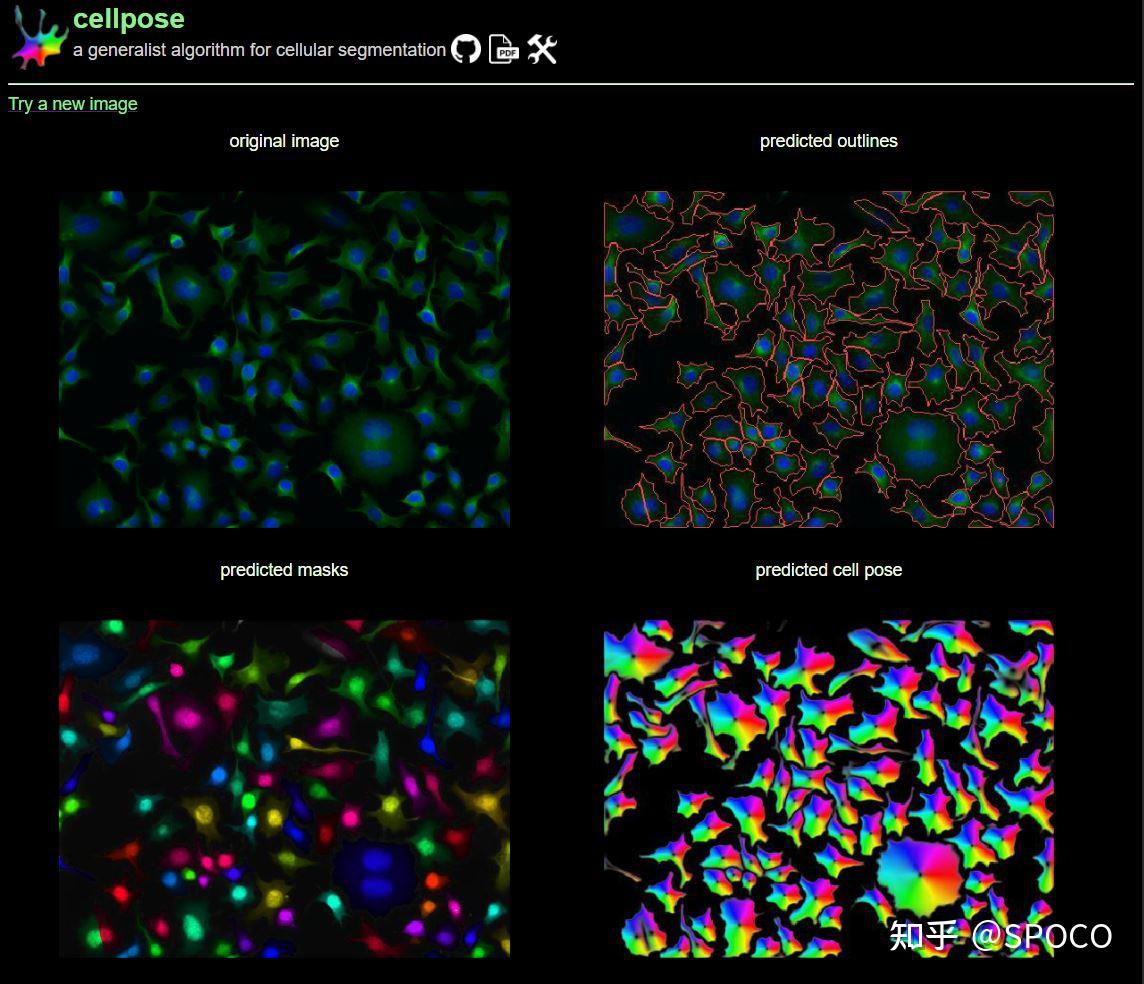Click the 'predicted cell pose' caption
This screenshot has width=1144, height=984.
click(x=829, y=570)
